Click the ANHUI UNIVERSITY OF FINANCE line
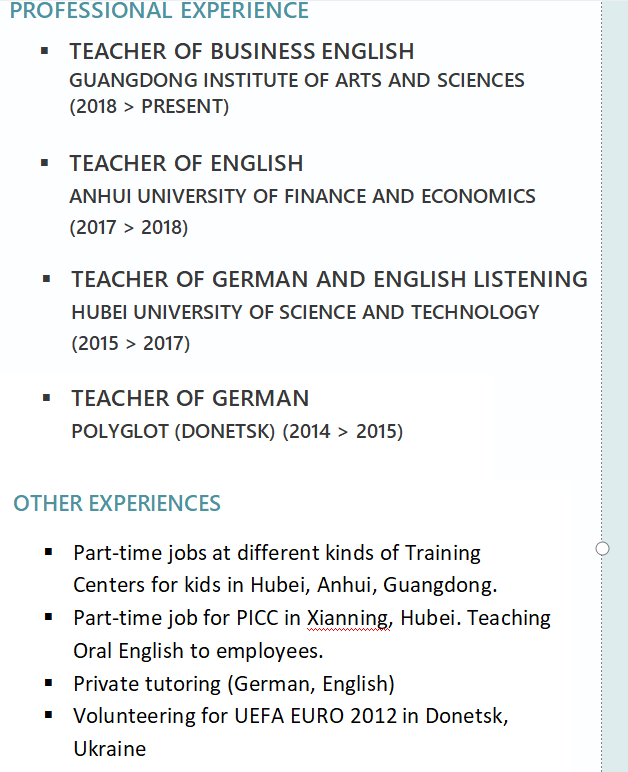 pos(302,196)
